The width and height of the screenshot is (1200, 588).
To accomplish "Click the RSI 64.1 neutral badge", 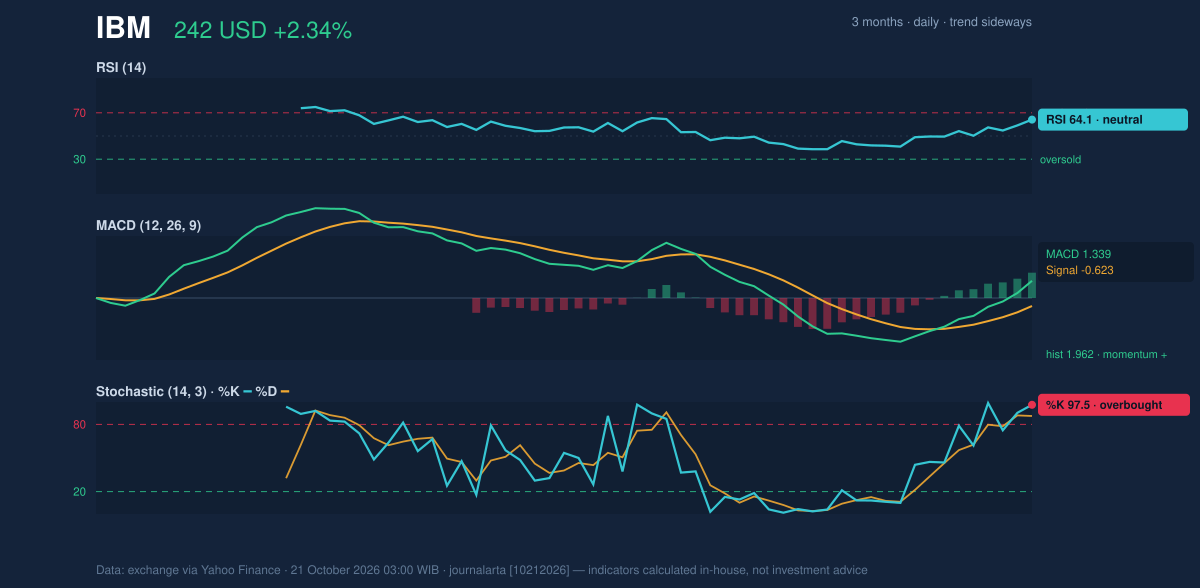I will (x=1113, y=120).
